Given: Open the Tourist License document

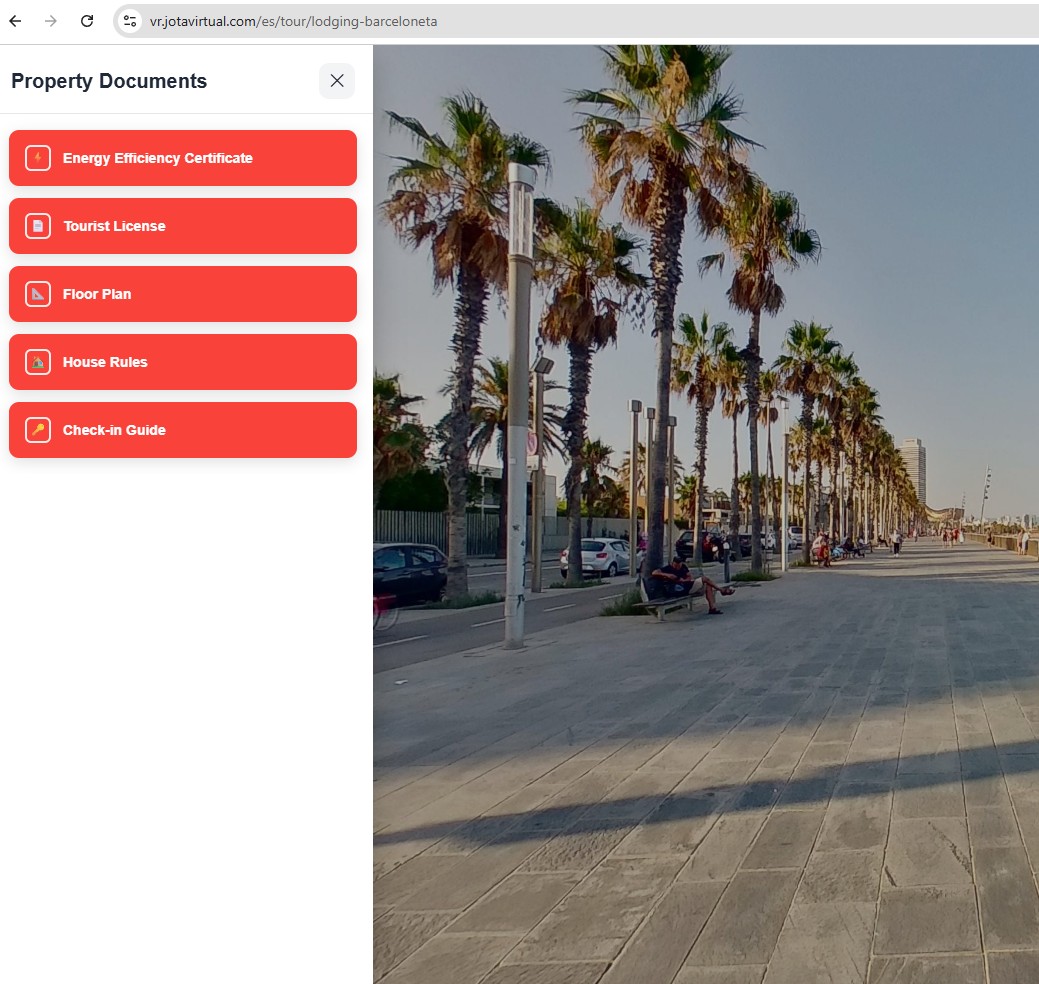Looking at the screenshot, I should point(183,226).
